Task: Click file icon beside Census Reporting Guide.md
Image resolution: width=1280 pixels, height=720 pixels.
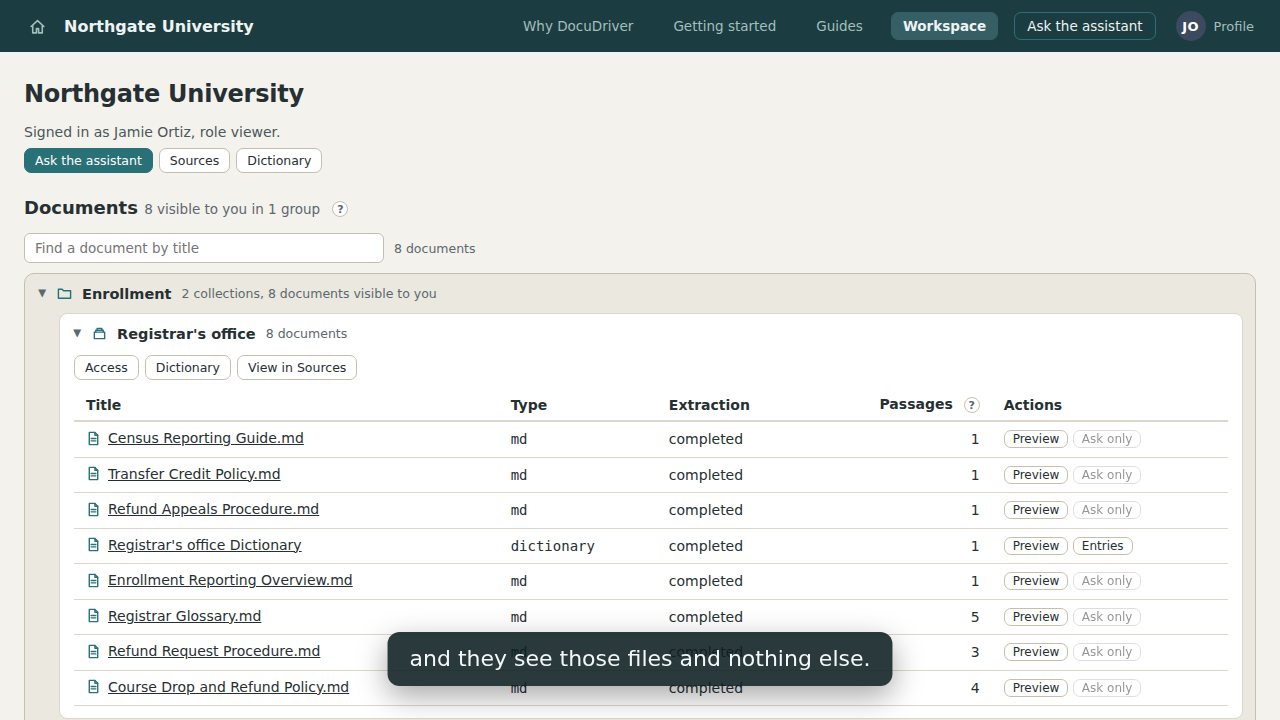Action: pos(94,439)
